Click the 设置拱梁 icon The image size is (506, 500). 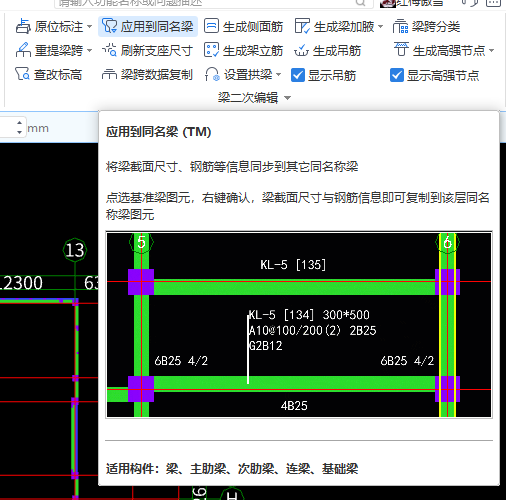pos(212,74)
